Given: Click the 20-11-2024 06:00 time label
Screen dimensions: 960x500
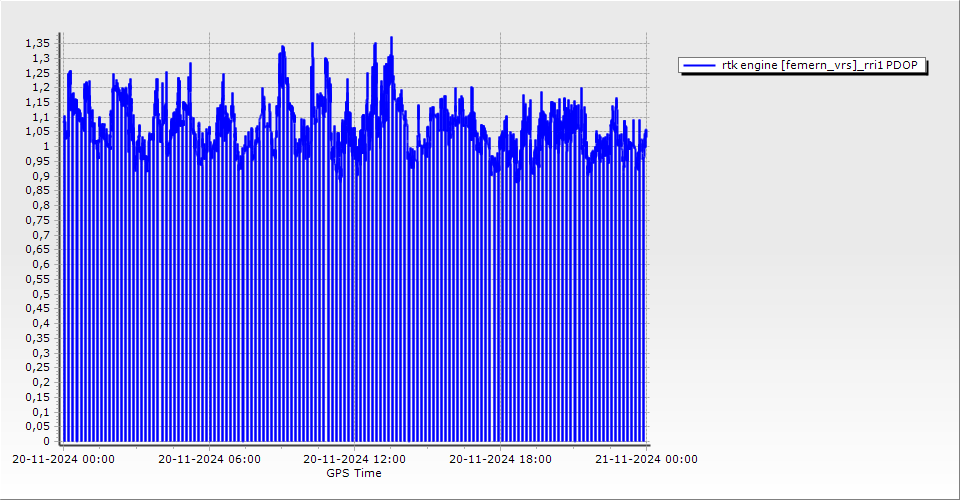Looking at the screenshot, I should point(210,460).
